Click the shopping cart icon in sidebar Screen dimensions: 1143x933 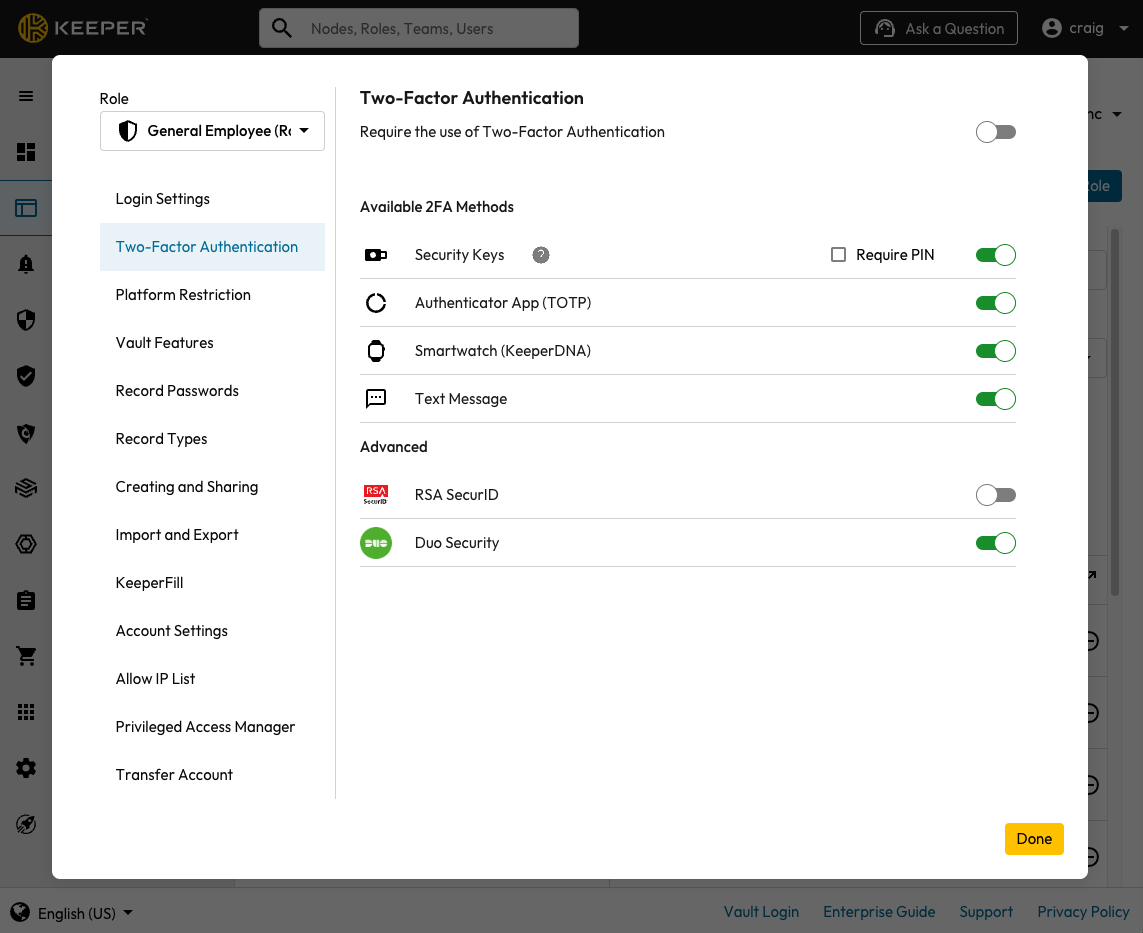(26, 656)
